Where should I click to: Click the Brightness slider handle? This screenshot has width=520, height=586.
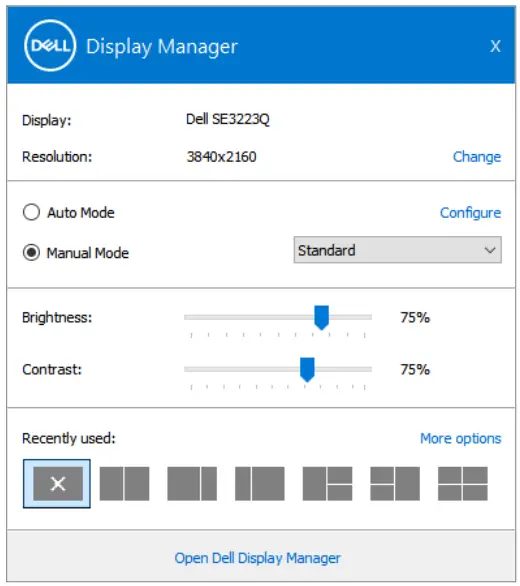click(321, 318)
